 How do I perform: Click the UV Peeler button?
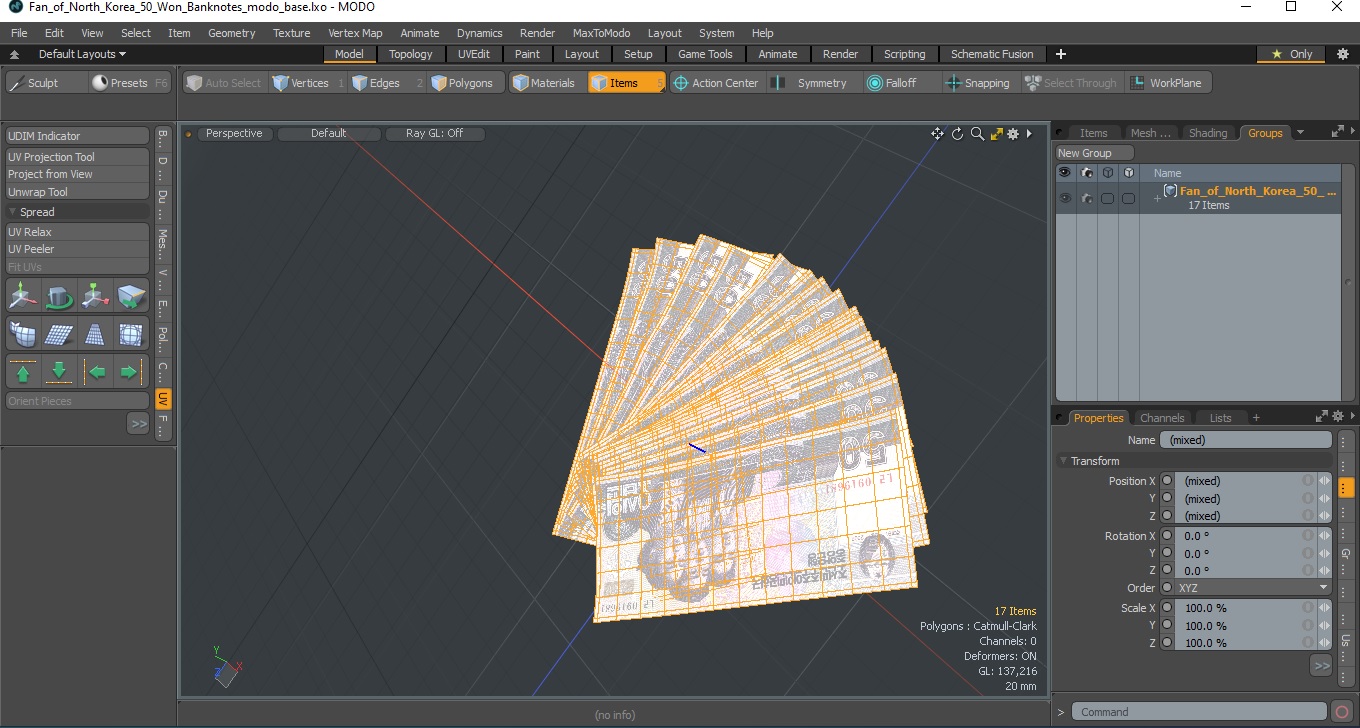pos(77,249)
